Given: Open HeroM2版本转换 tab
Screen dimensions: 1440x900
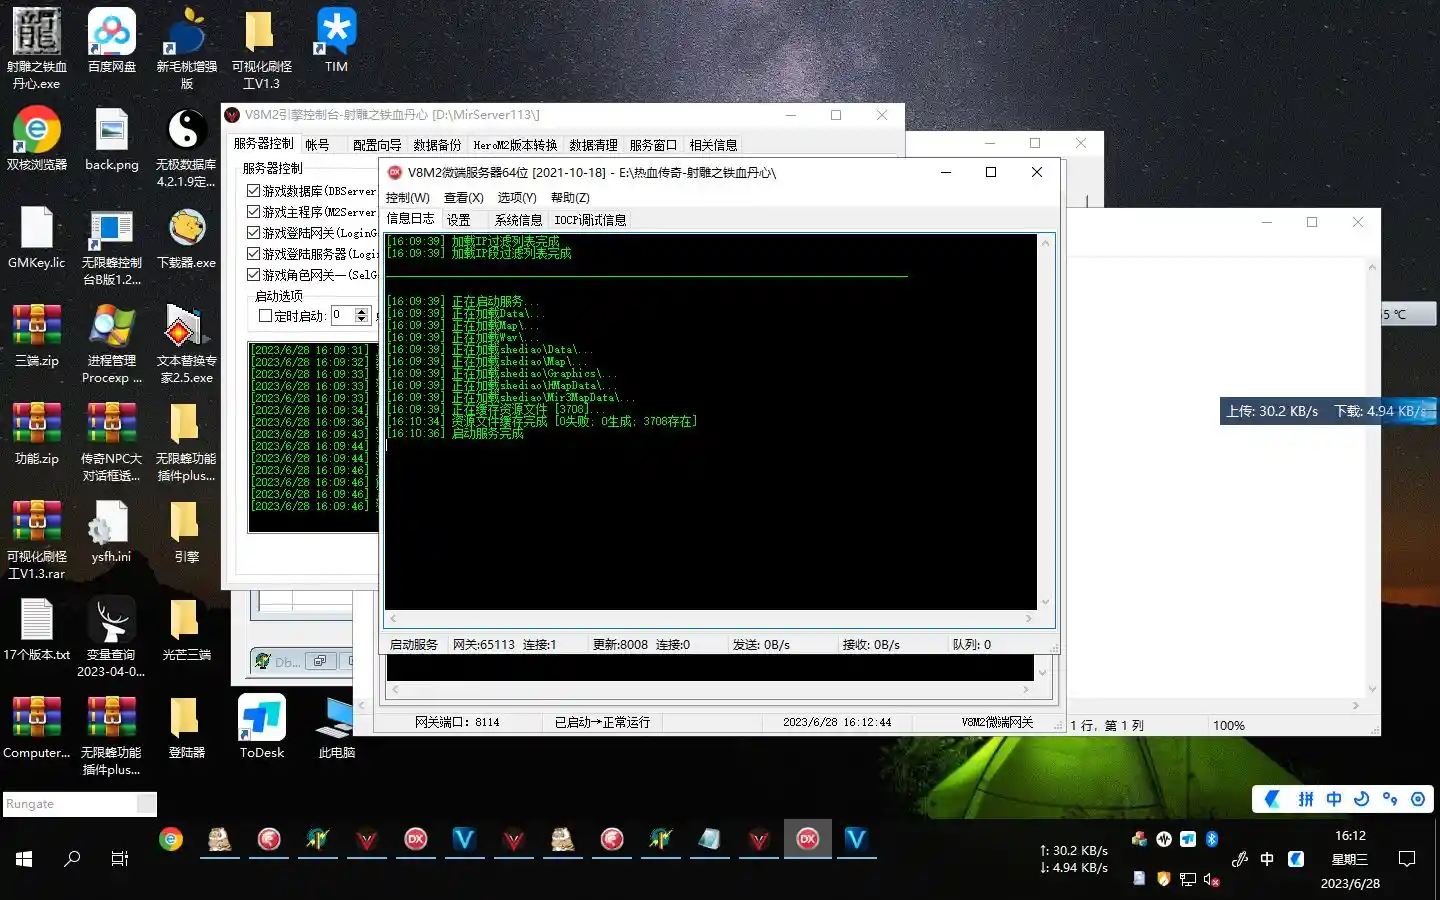Looking at the screenshot, I should point(515,145).
